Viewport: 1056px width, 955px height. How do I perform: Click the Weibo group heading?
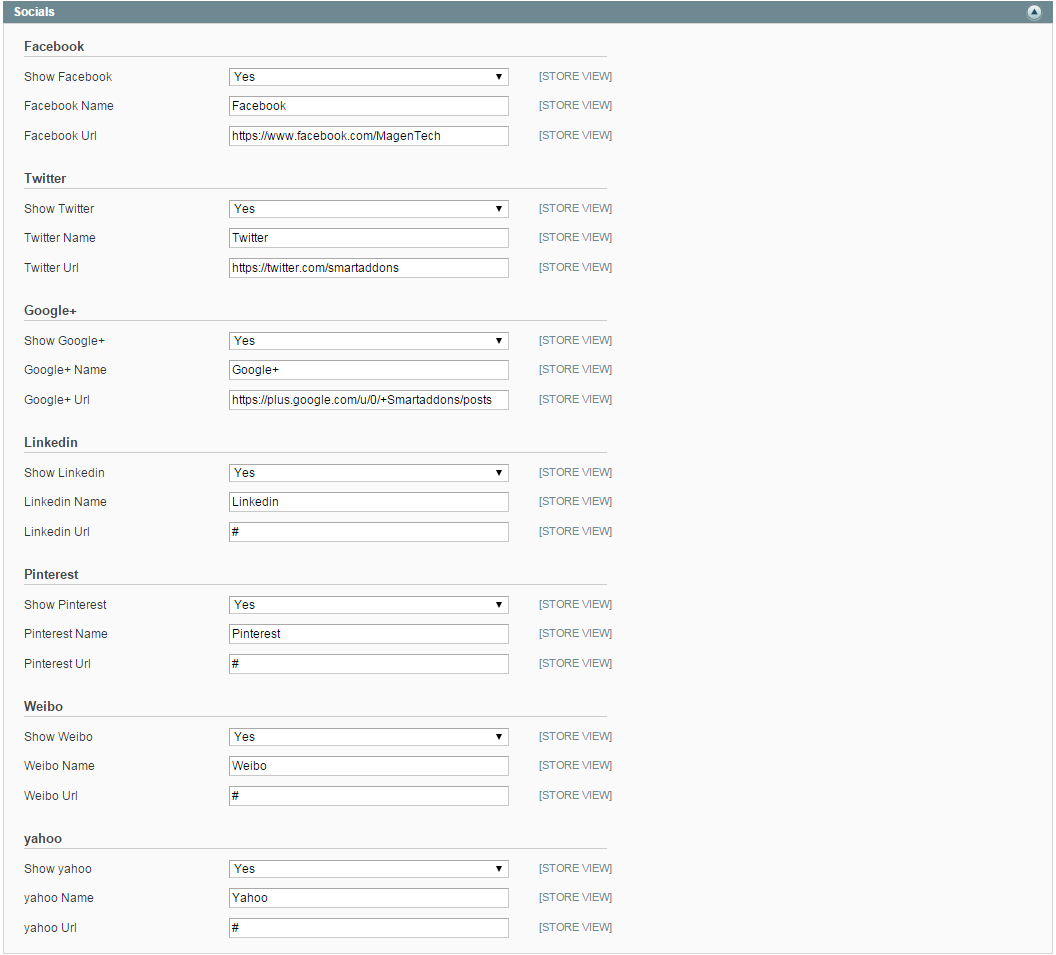(43, 706)
